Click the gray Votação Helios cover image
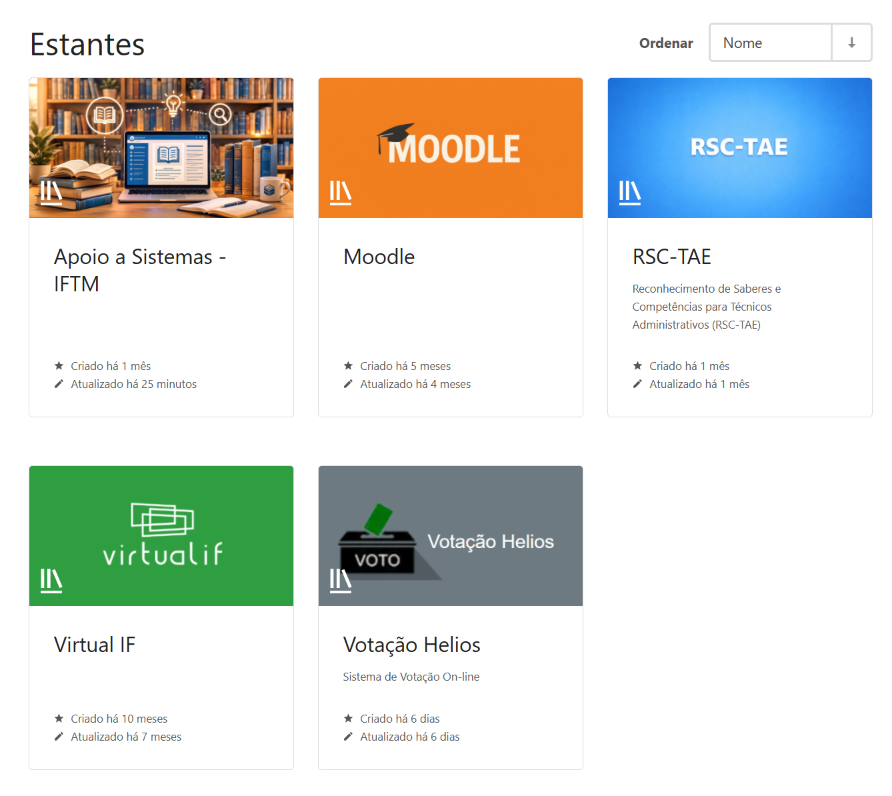Screen dimensions: 892x796 tap(451, 536)
